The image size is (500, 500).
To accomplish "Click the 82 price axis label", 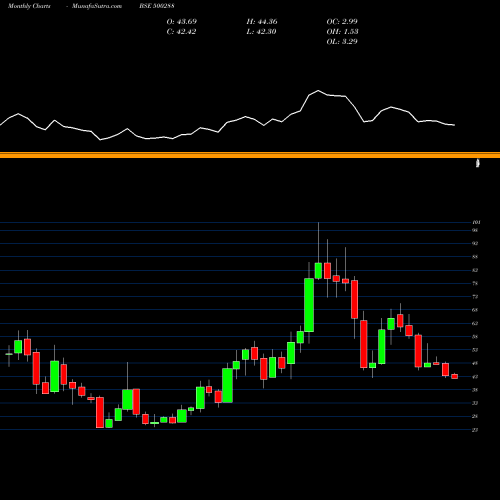I will (475, 270).
